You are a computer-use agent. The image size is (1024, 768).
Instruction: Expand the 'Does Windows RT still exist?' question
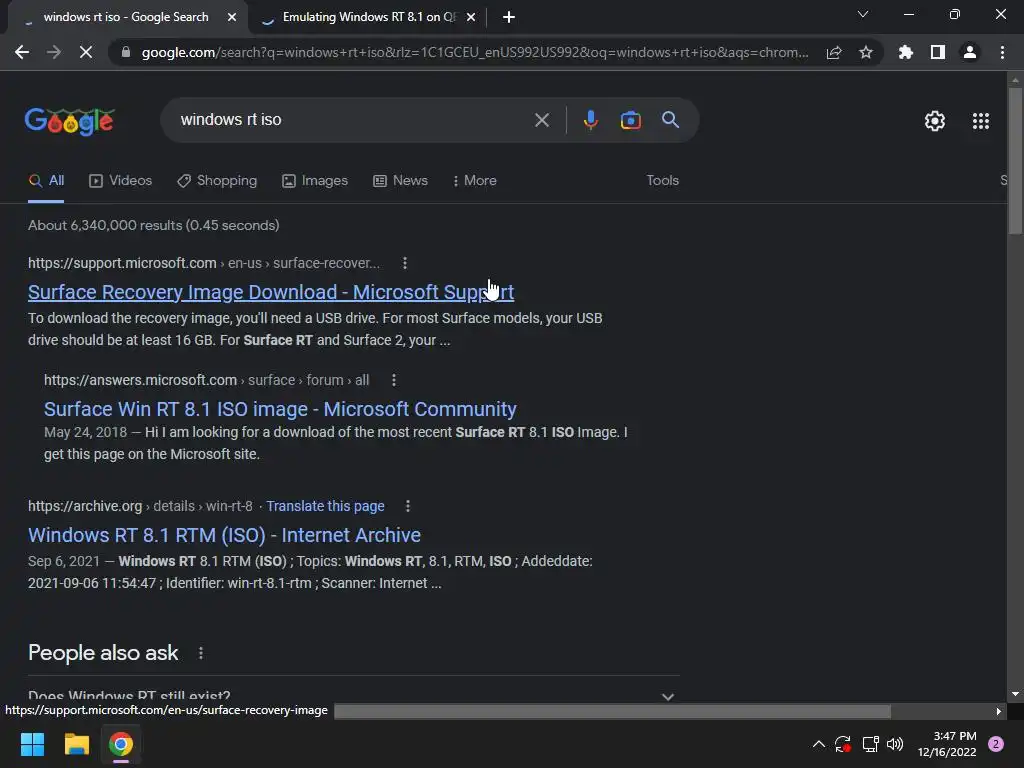[x=353, y=696]
